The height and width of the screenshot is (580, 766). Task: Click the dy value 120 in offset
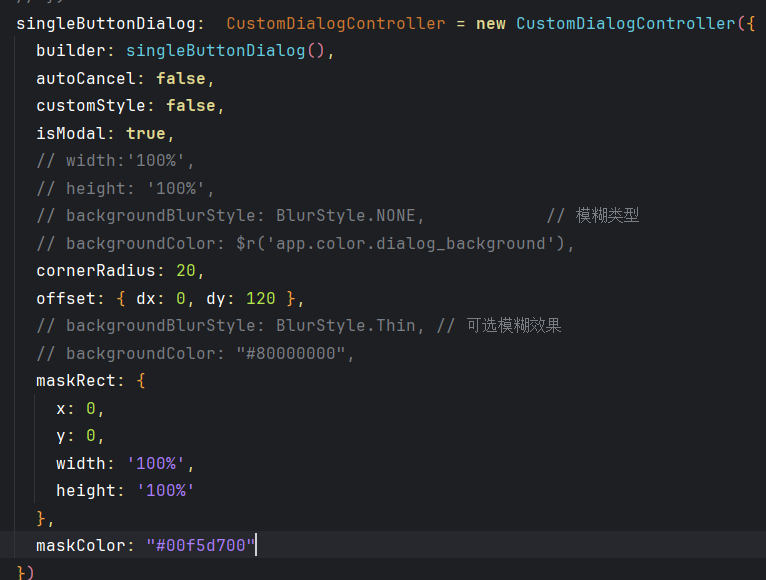[x=260, y=298]
